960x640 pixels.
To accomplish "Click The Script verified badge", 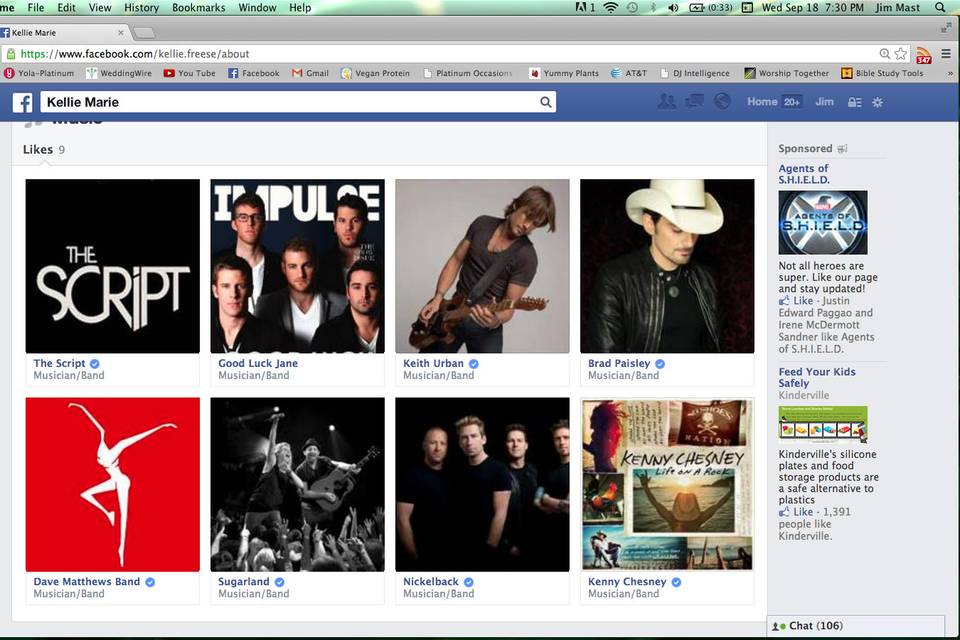I will (x=95, y=364).
